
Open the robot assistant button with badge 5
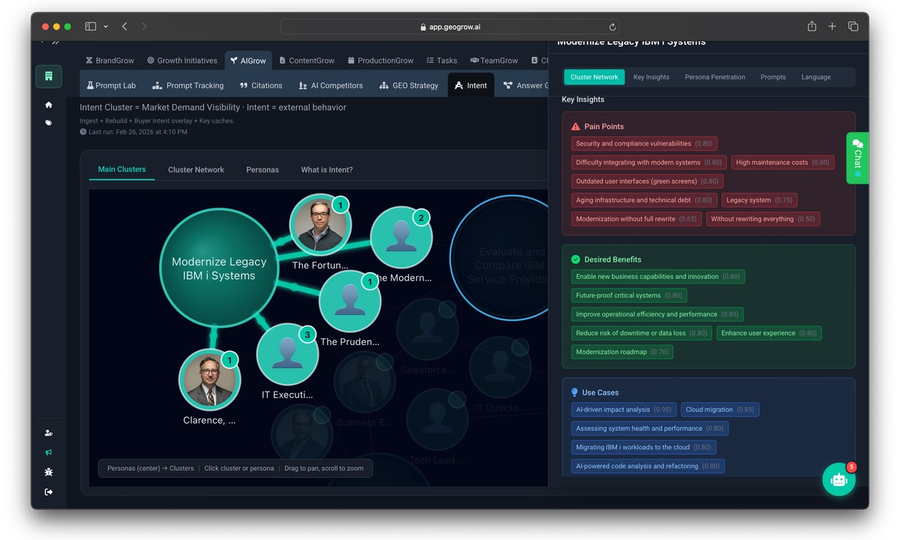coord(839,479)
